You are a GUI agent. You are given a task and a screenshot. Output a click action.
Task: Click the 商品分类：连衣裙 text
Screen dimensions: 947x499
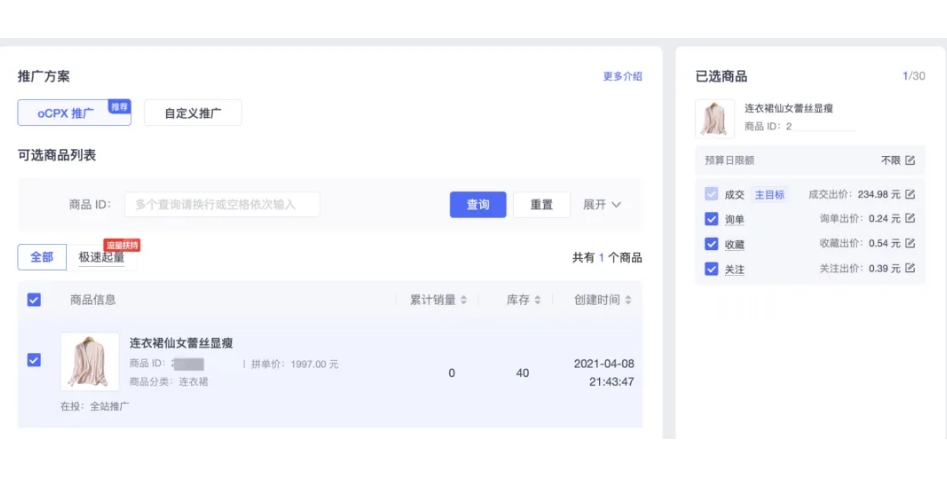[x=169, y=381]
